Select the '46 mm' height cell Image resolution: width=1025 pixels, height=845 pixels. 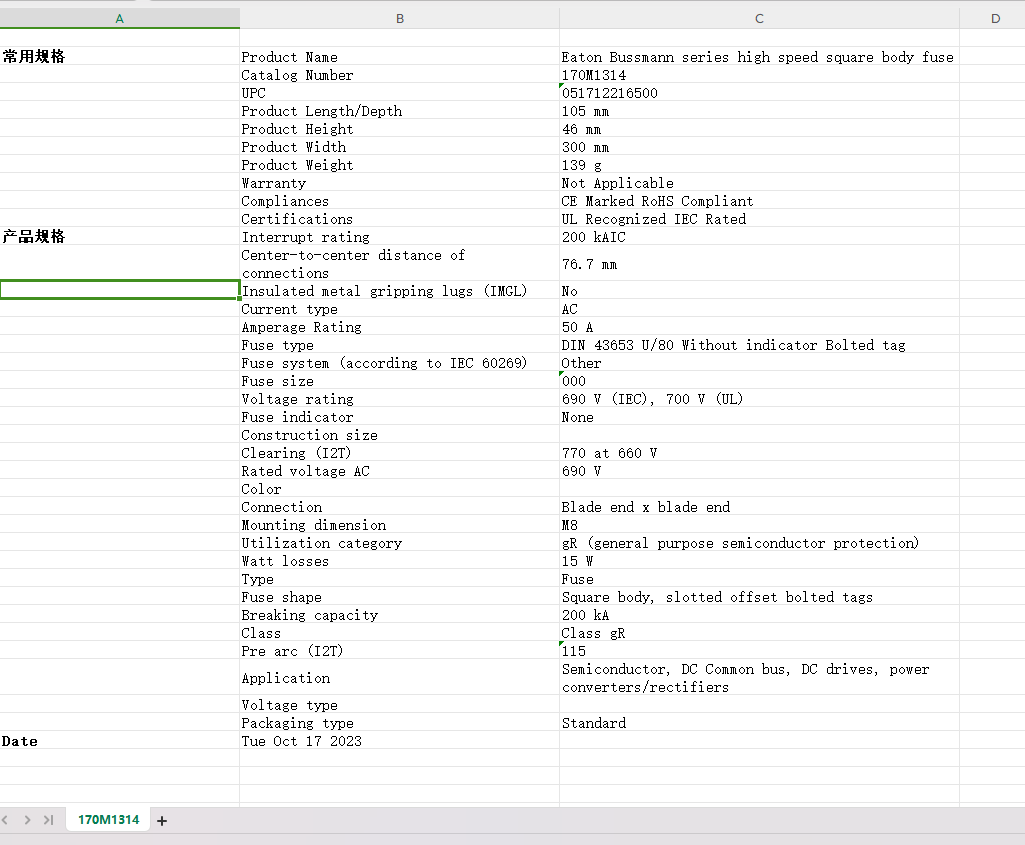click(759, 129)
